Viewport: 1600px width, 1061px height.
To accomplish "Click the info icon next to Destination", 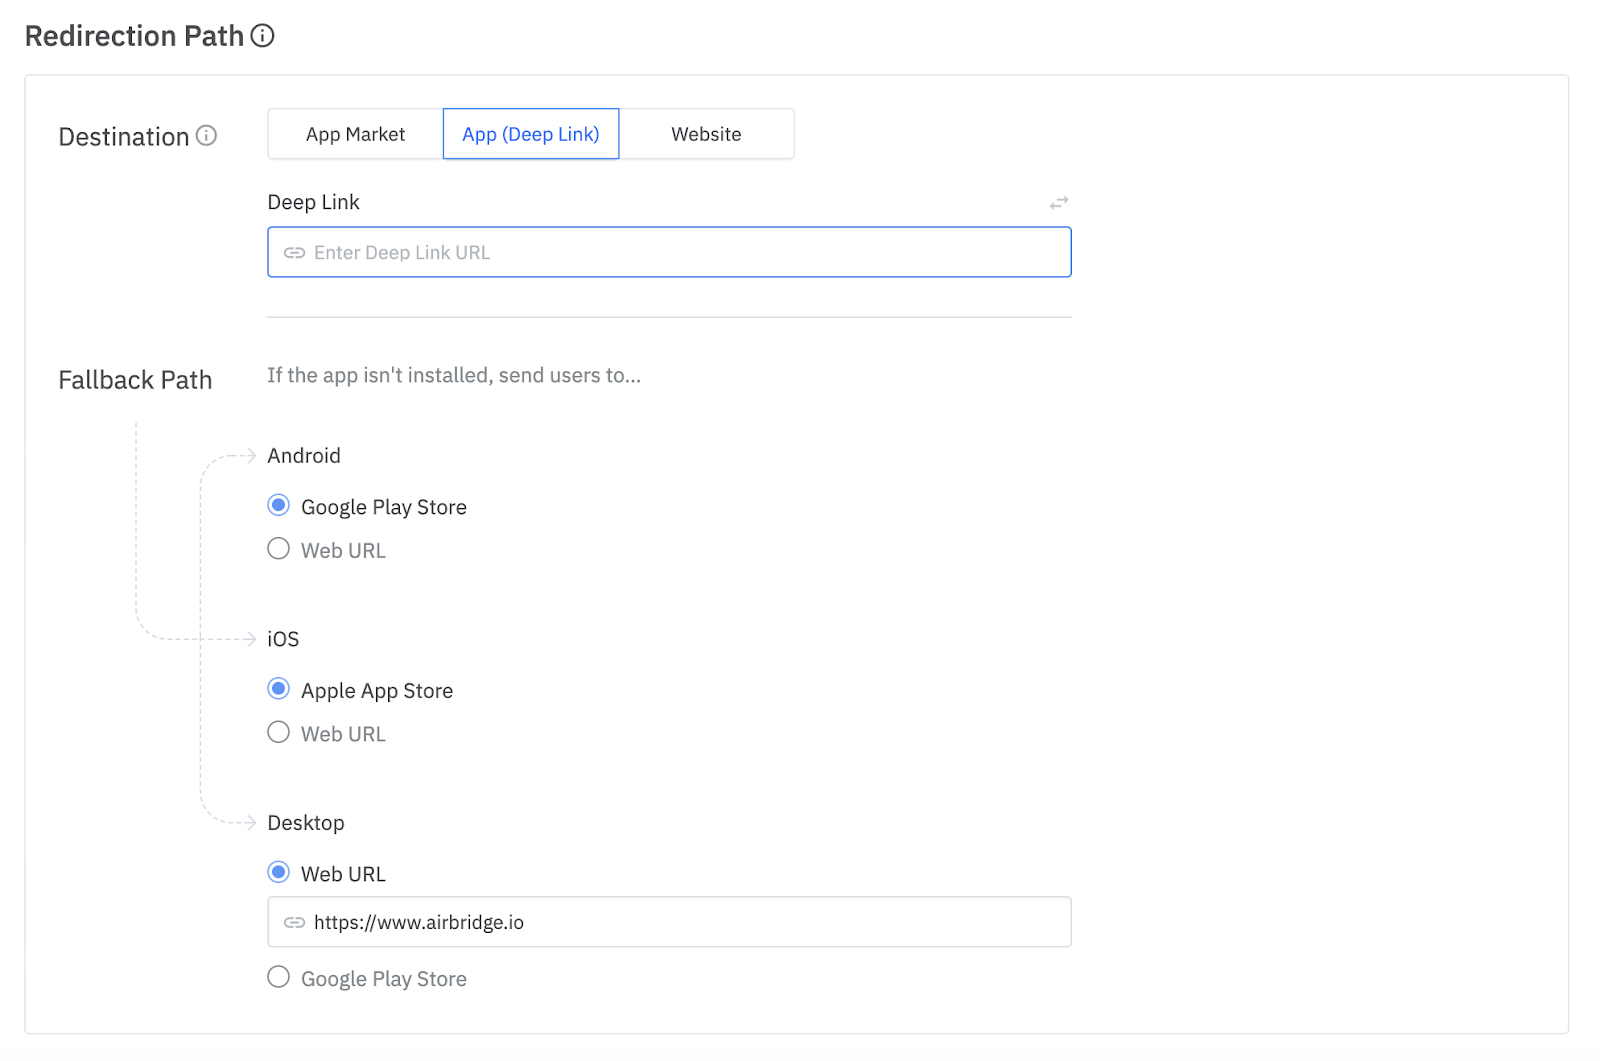I will pyautogui.click(x=208, y=136).
